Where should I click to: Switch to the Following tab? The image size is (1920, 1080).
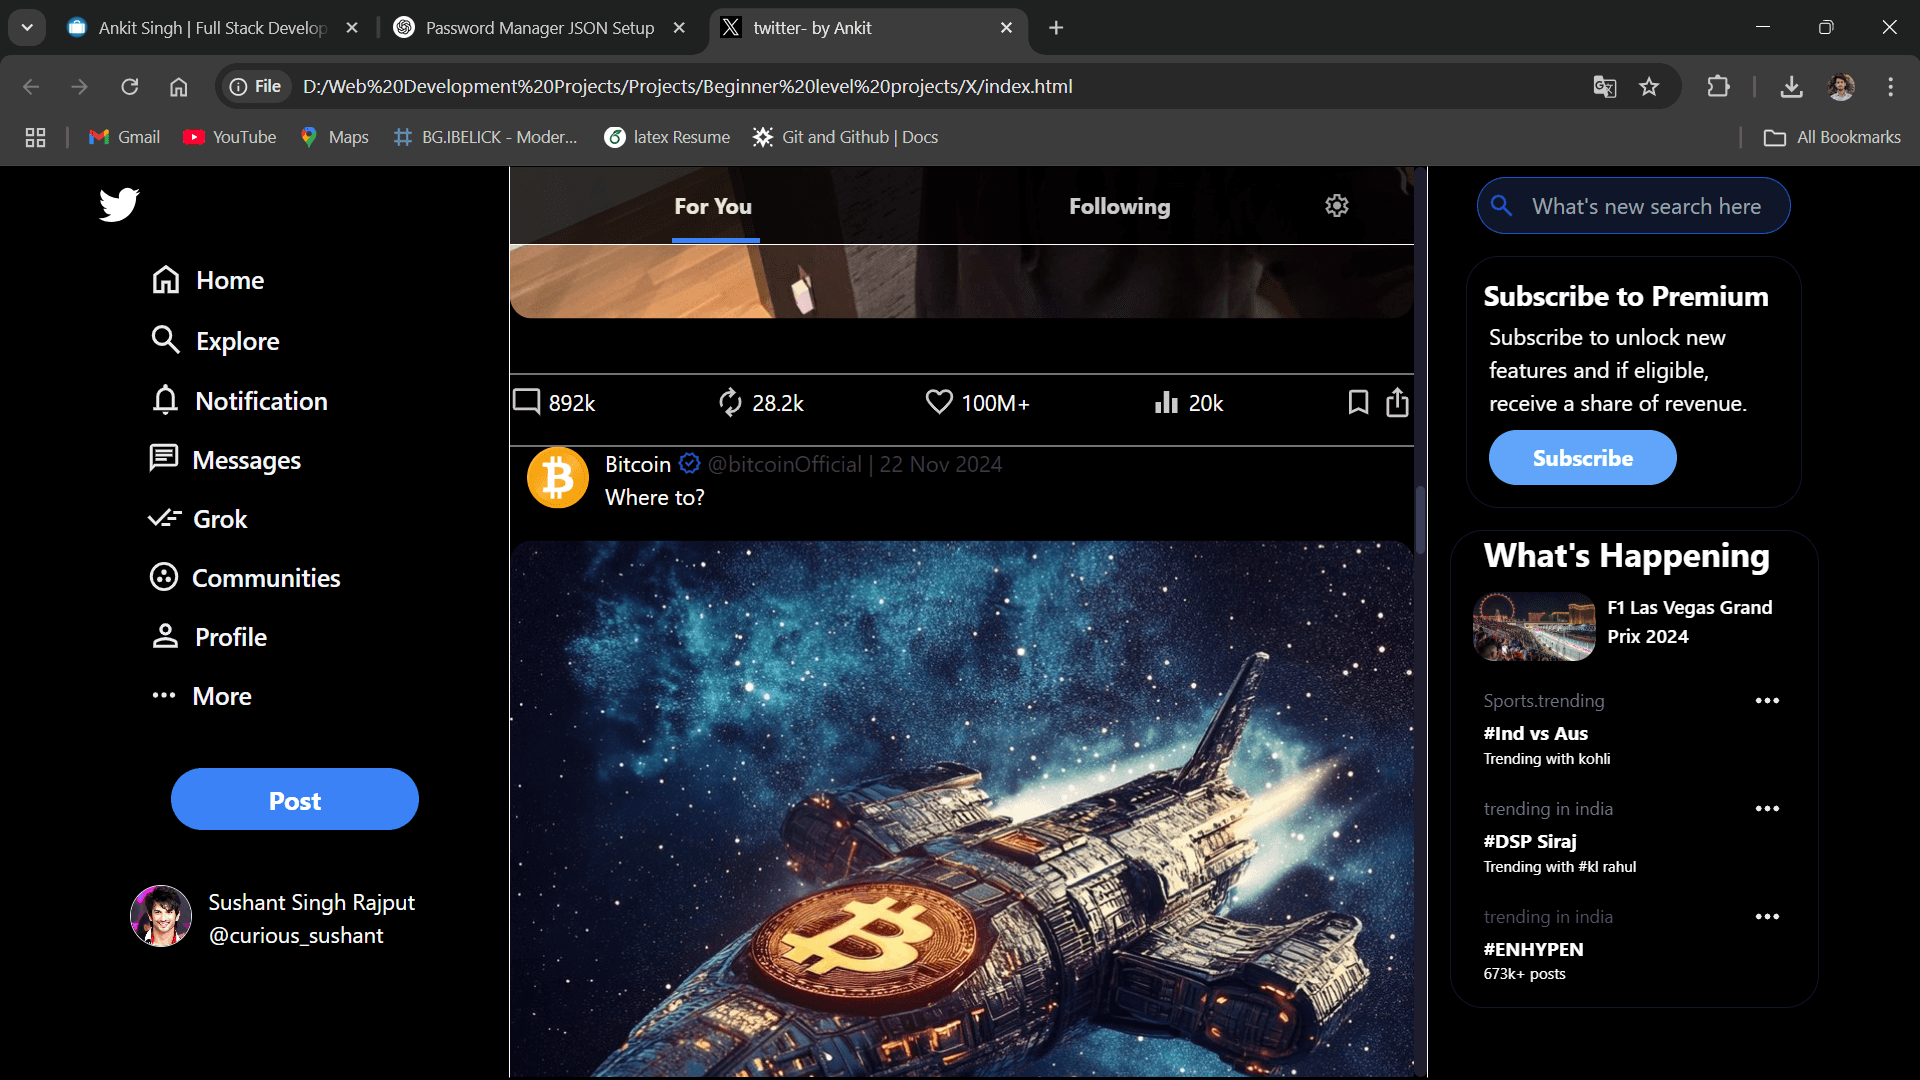(x=1119, y=206)
